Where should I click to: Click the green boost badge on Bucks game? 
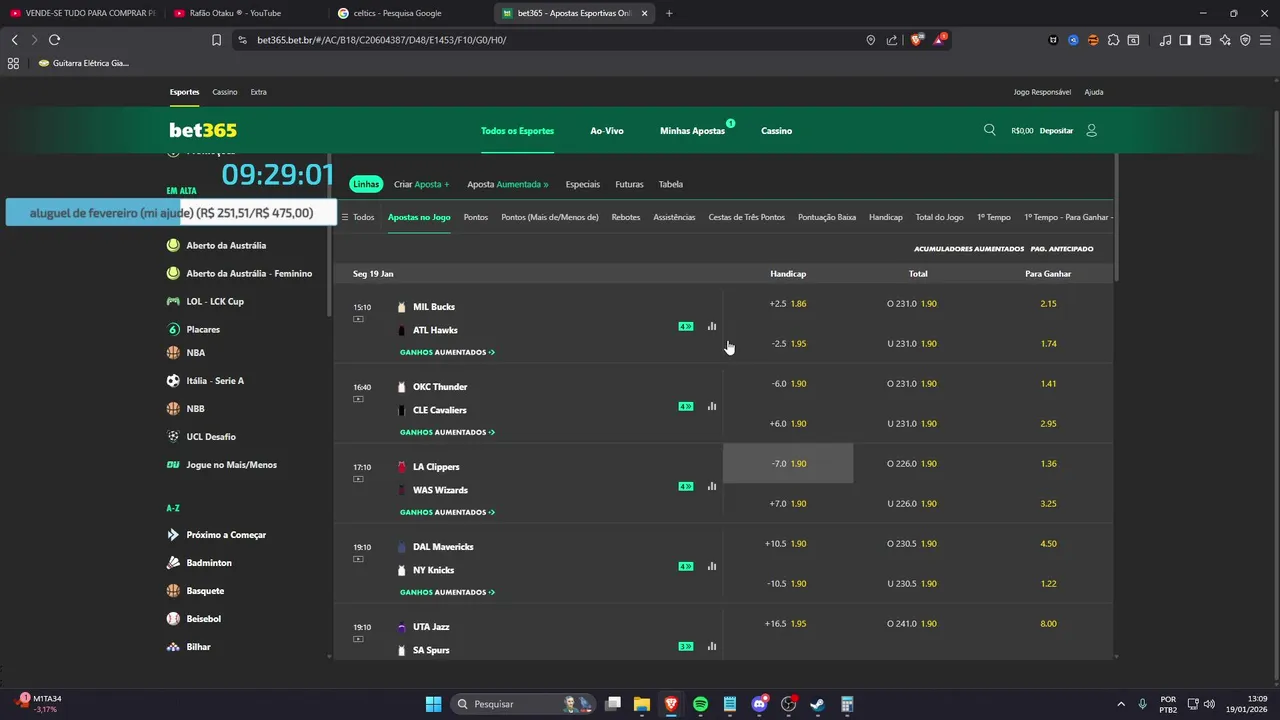pos(686,326)
